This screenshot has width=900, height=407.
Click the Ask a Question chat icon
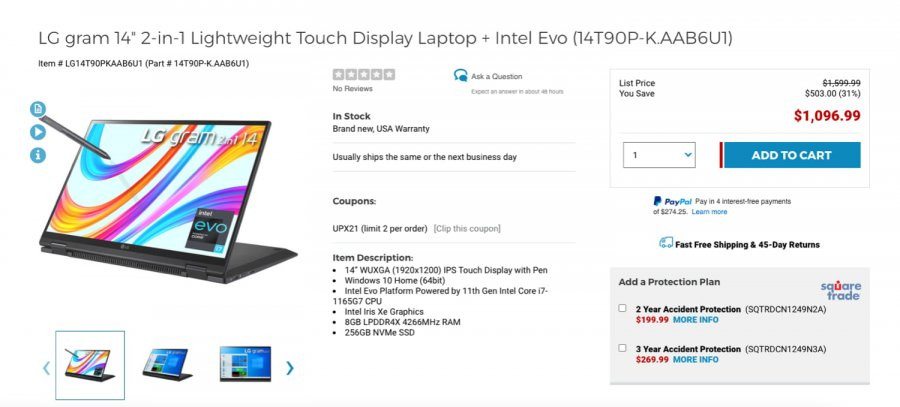(460, 76)
